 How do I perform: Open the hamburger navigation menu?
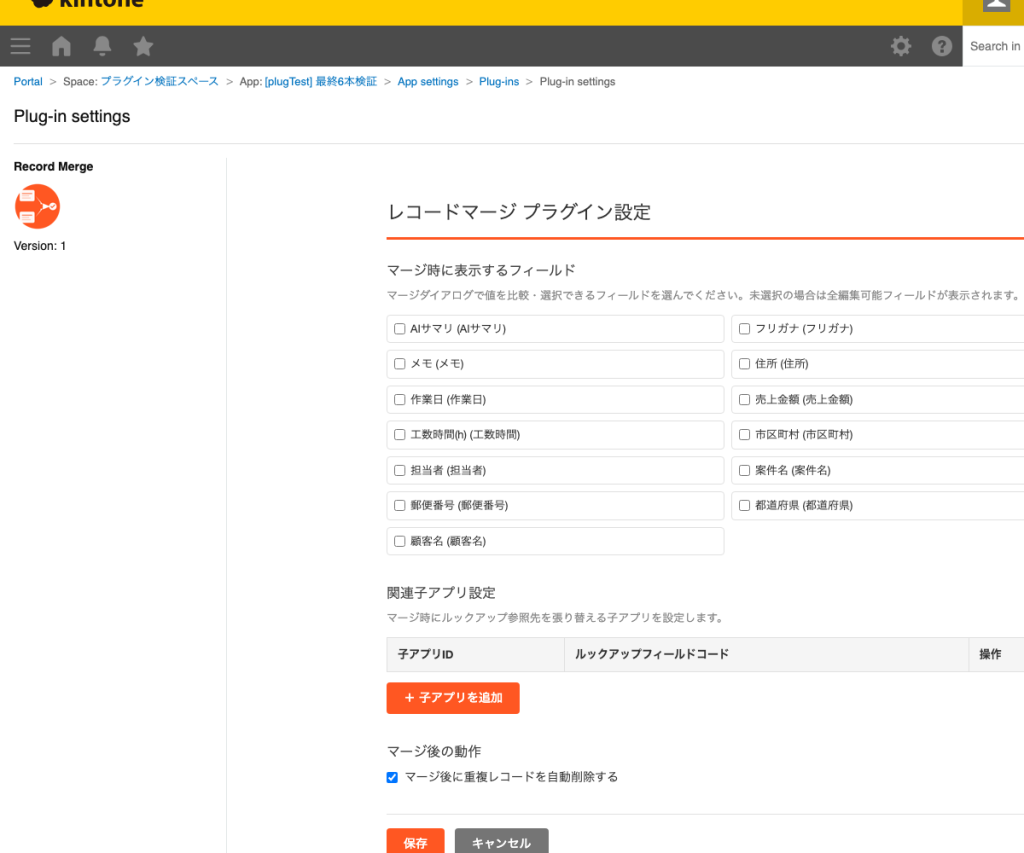(x=20, y=45)
